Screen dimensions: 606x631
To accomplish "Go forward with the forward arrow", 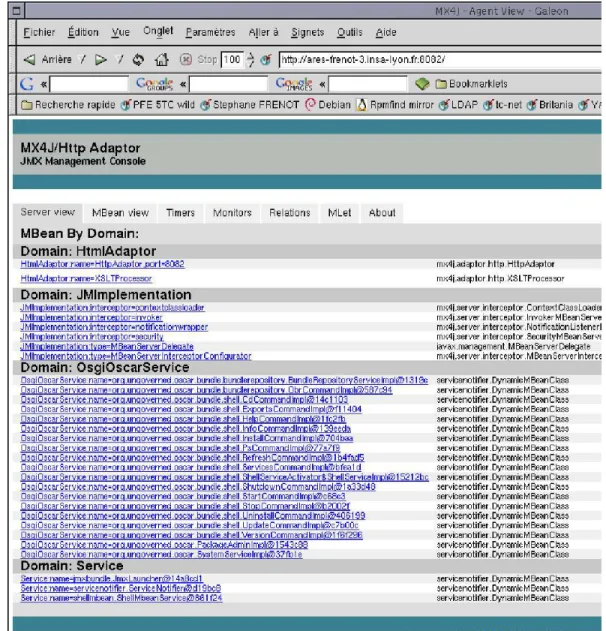I will coord(100,60).
